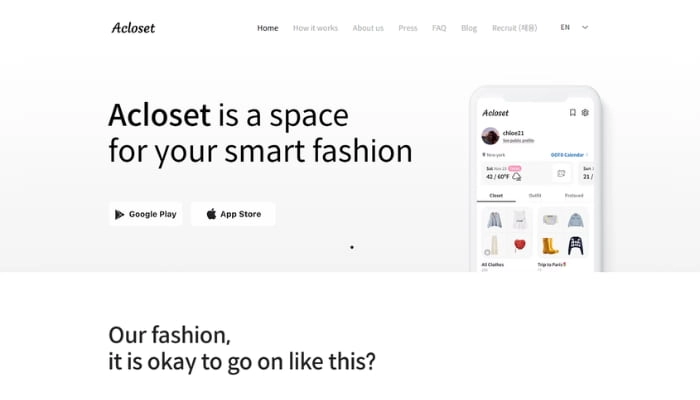Open the Recruit page link
Screen dimensions: 700x400
click(514, 28)
